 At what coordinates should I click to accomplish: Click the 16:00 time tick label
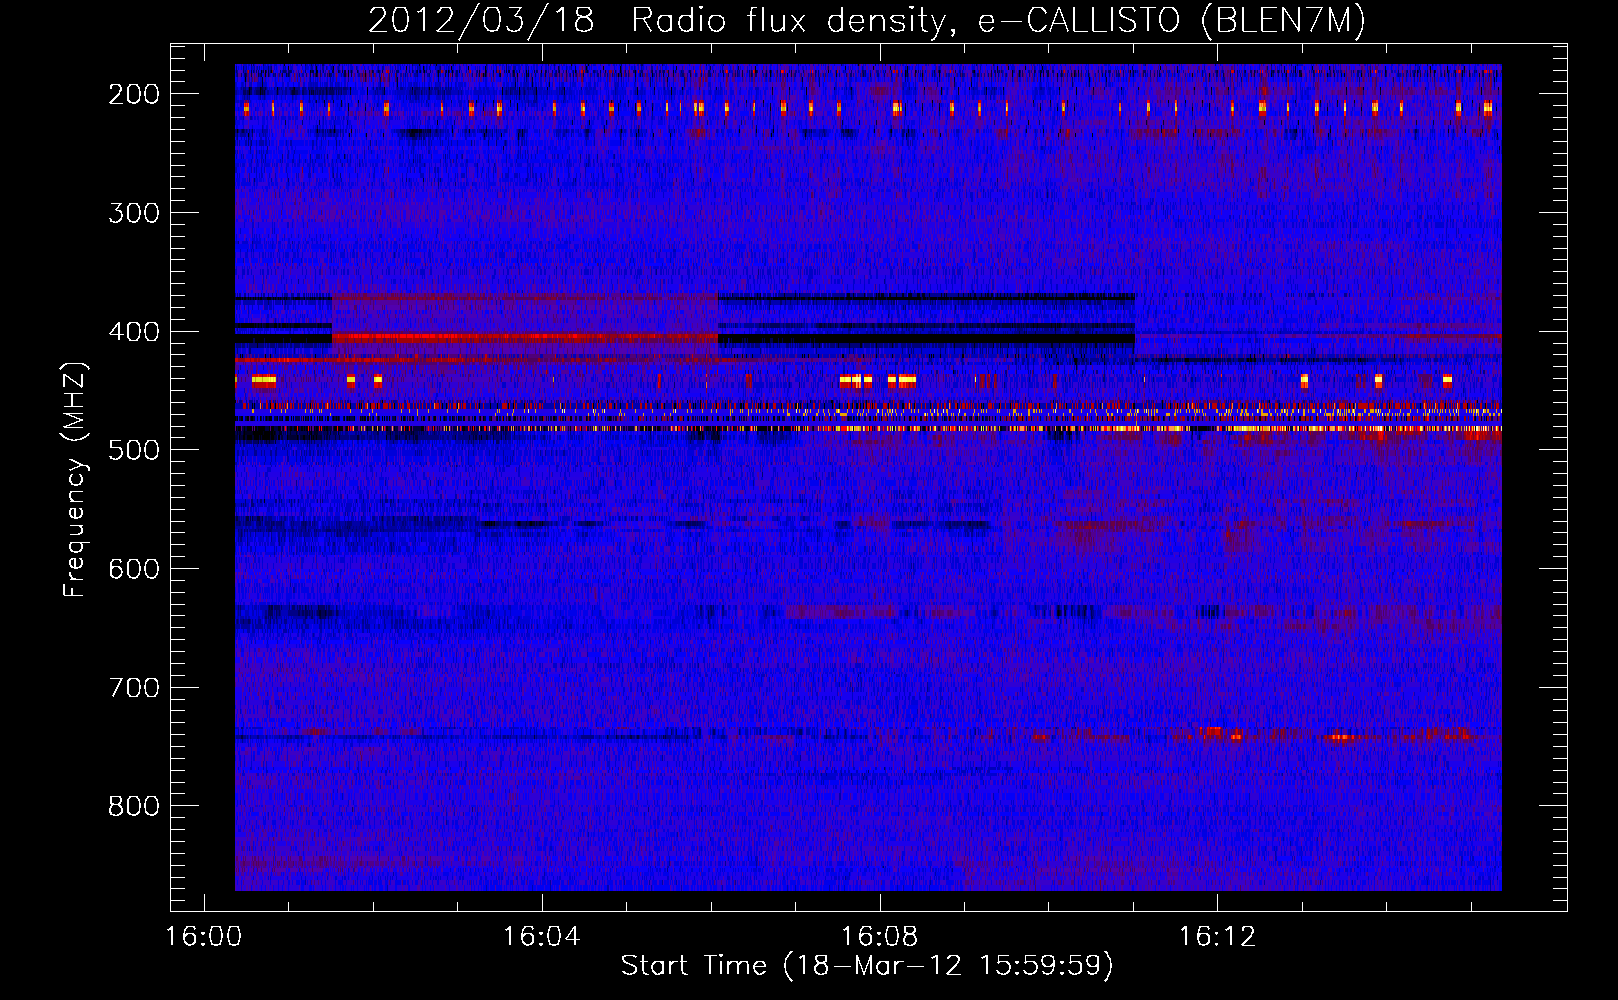(204, 937)
